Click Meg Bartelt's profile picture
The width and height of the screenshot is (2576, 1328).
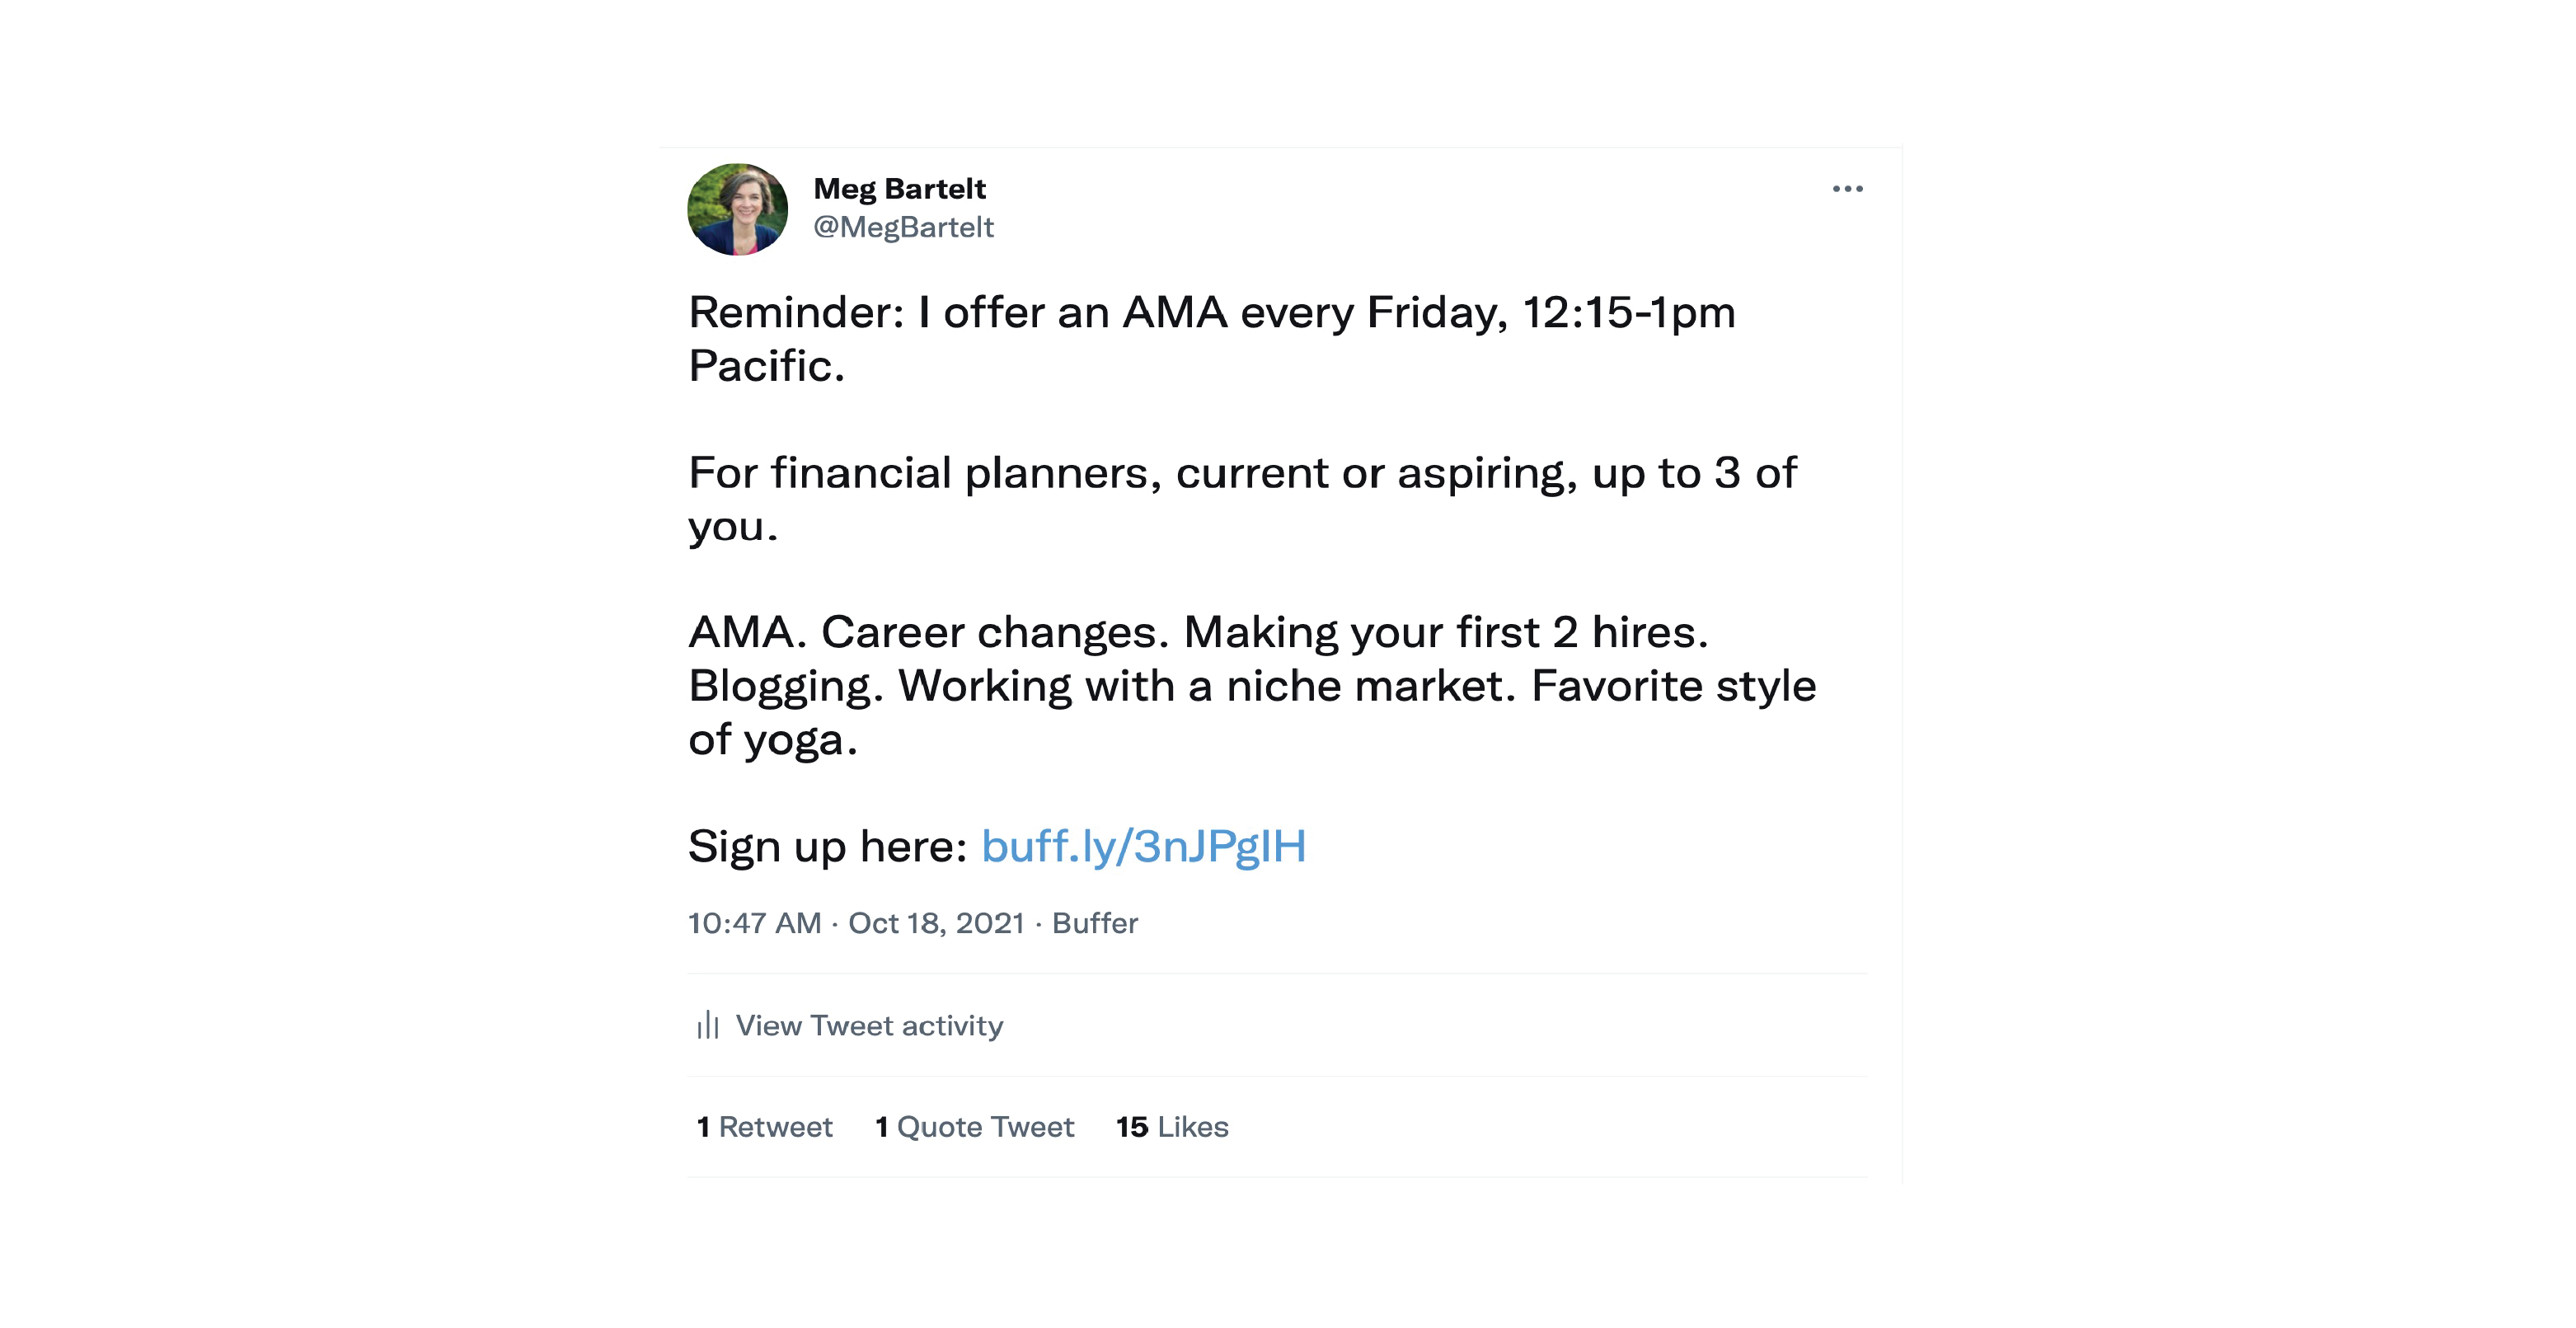738,209
